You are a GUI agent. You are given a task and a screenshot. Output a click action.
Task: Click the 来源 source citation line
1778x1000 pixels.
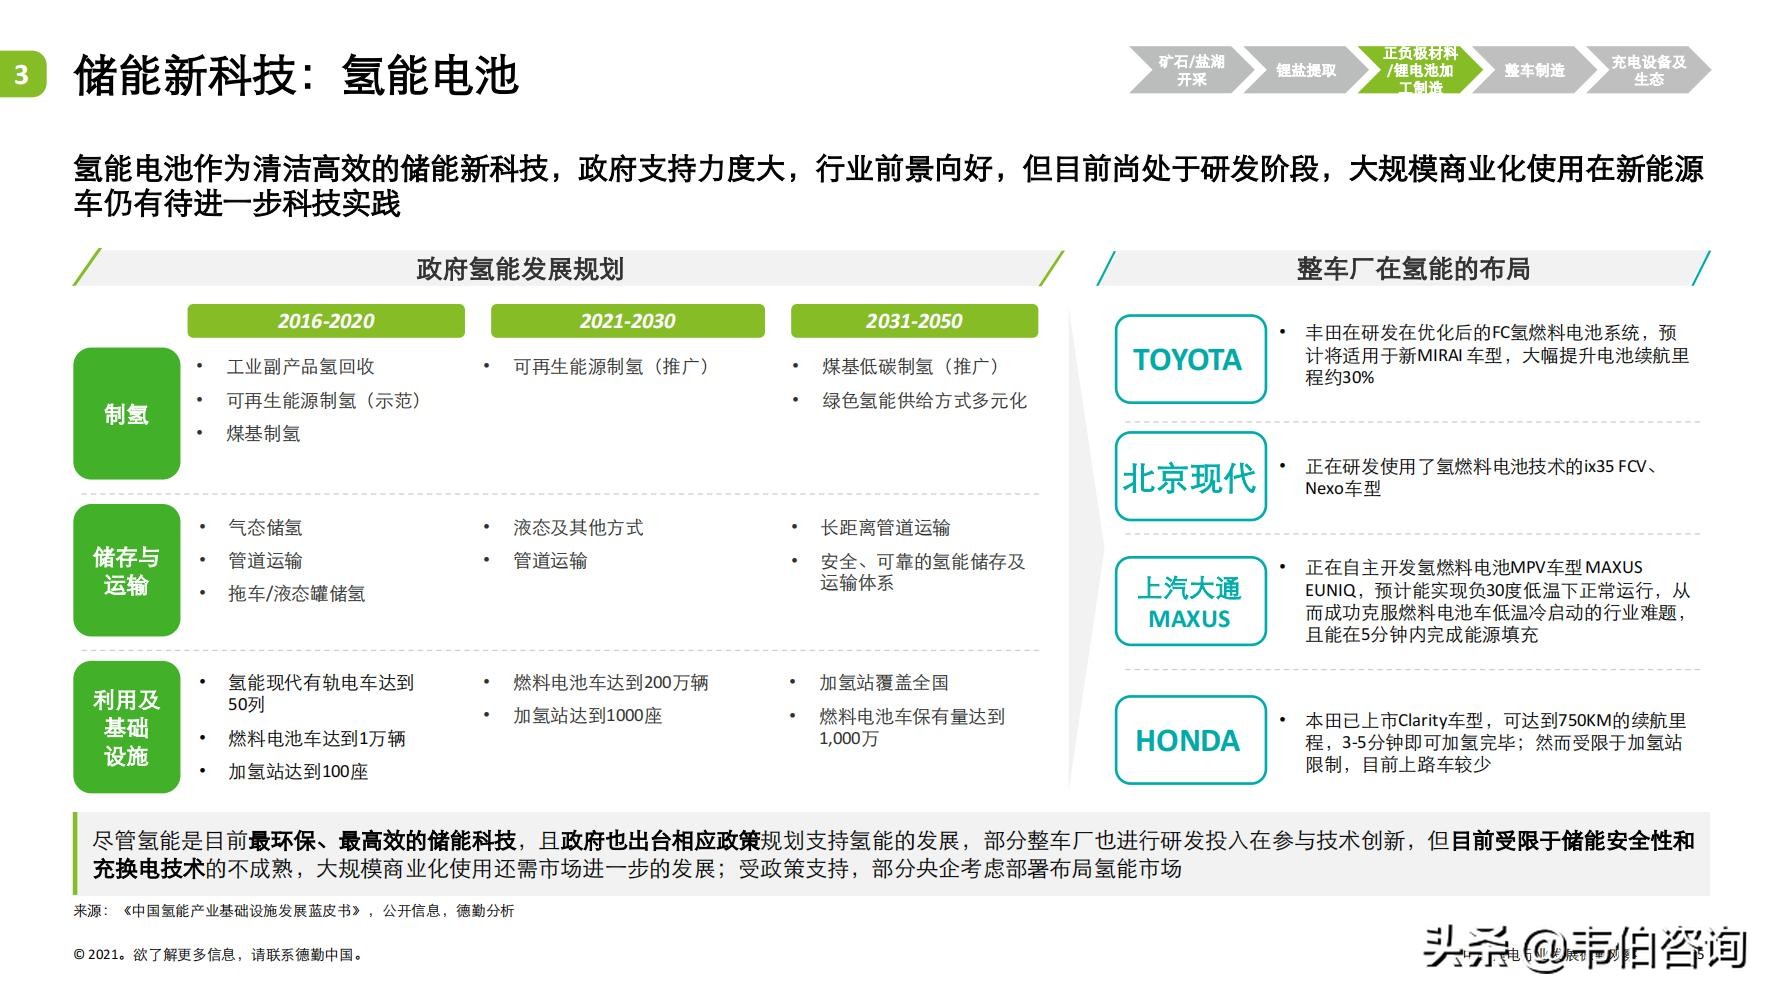[294, 911]
